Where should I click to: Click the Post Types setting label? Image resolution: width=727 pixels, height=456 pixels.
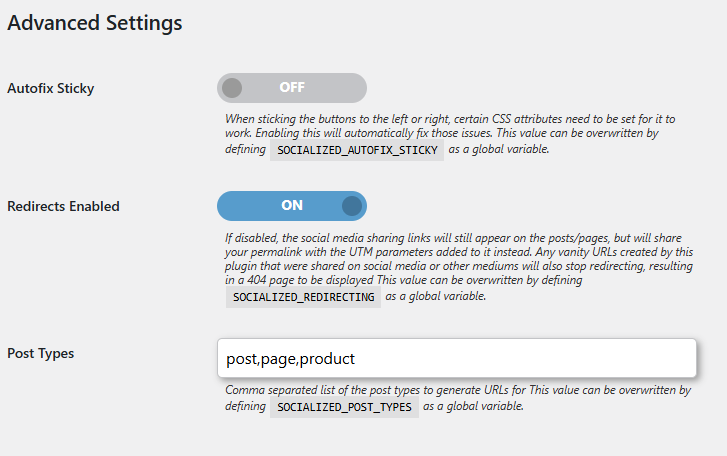pos(41,353)
